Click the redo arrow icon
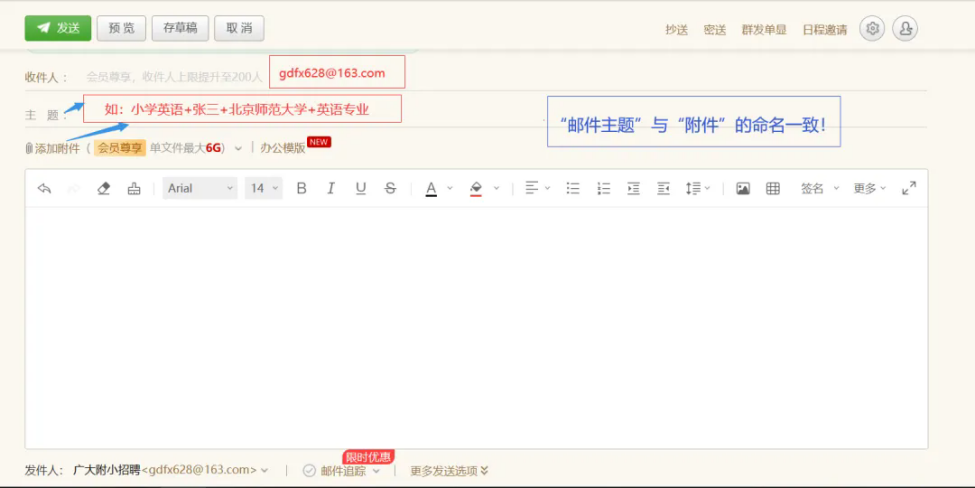975x488 pixels. pos(73,188)
